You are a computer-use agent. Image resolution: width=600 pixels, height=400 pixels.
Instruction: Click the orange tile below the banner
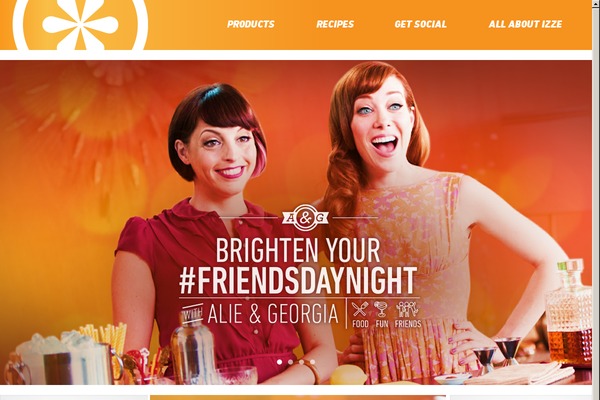coord(298,398)
